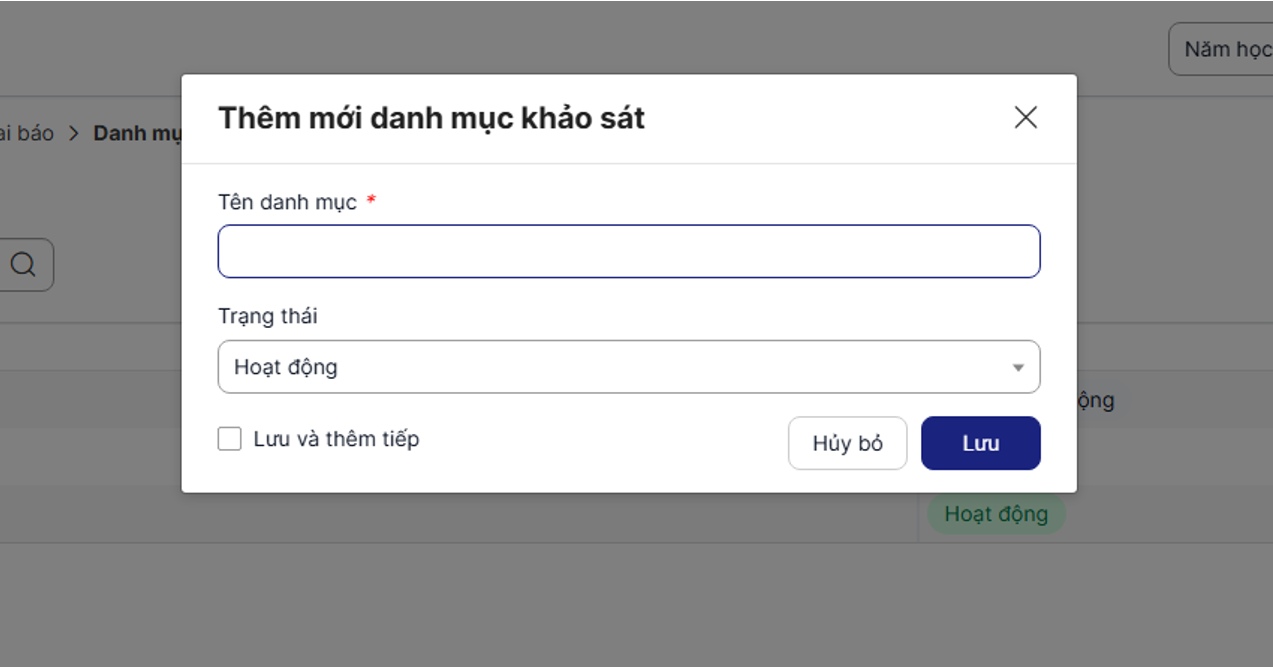Click the title "Thêm mới danh mục khảo sát"

tap(431, 118)
